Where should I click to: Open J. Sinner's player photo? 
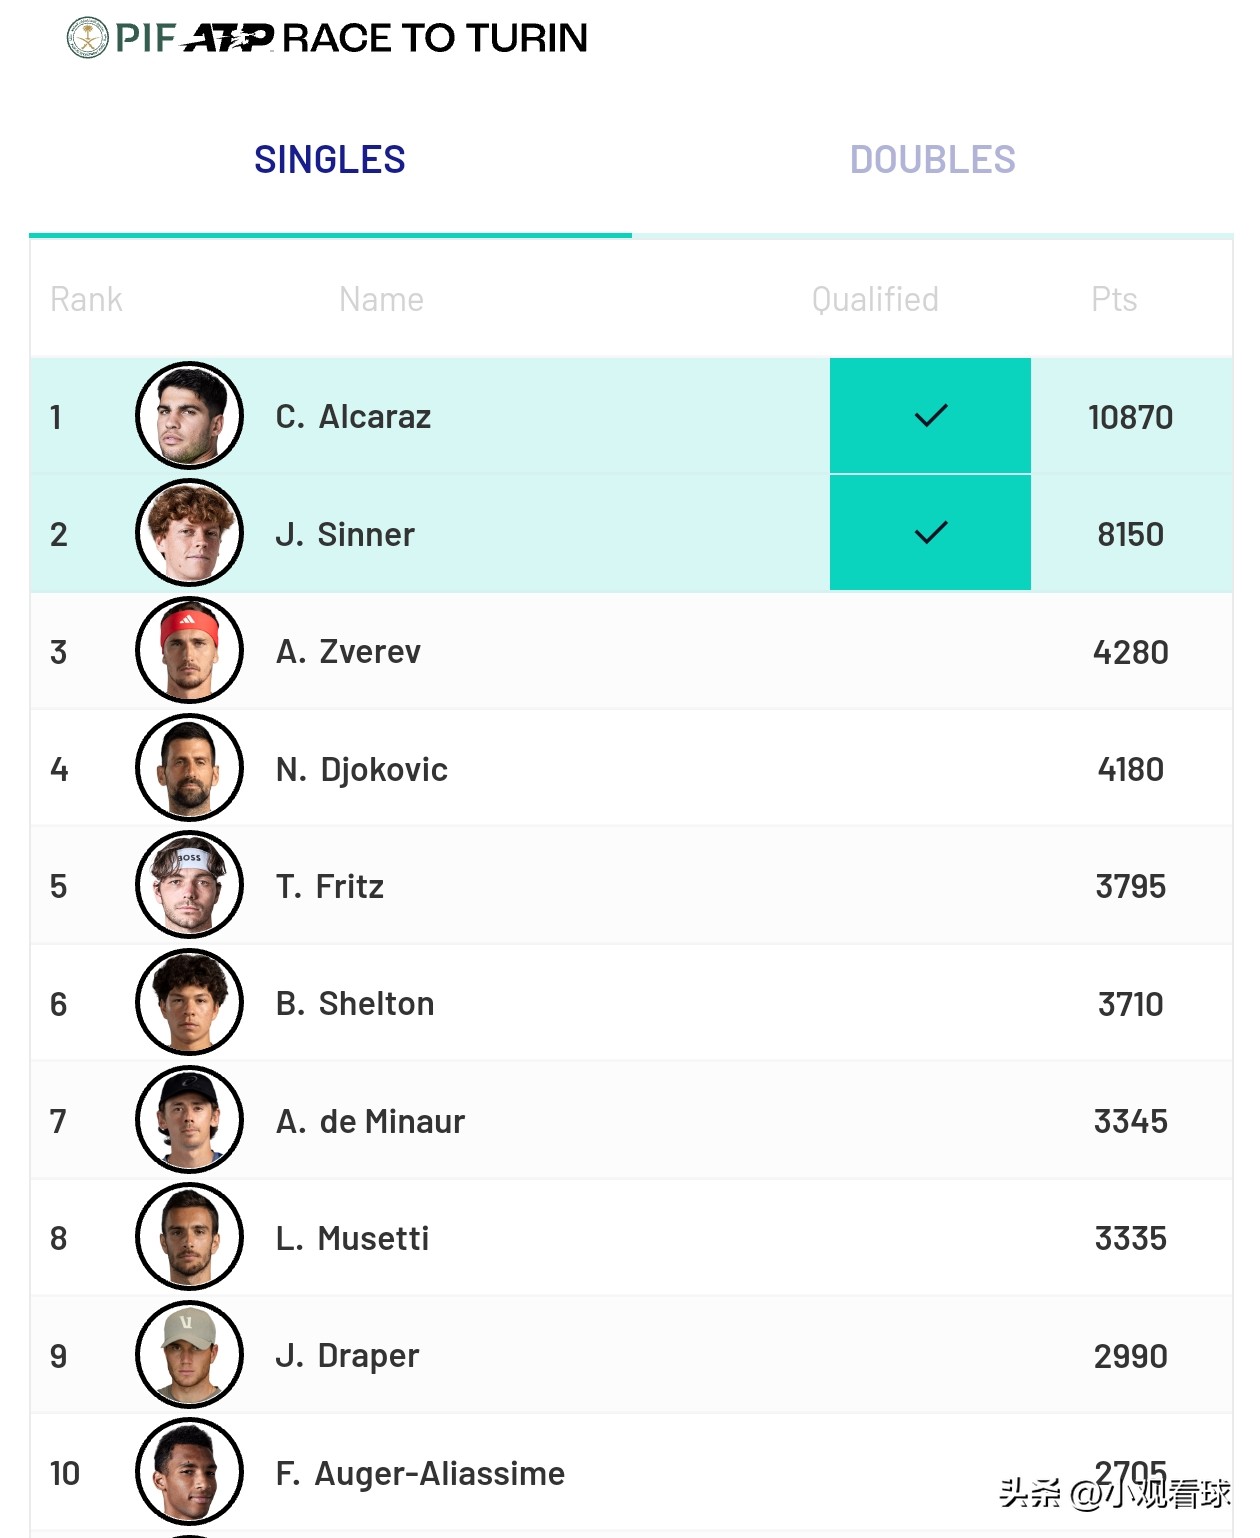coord(189,533)
